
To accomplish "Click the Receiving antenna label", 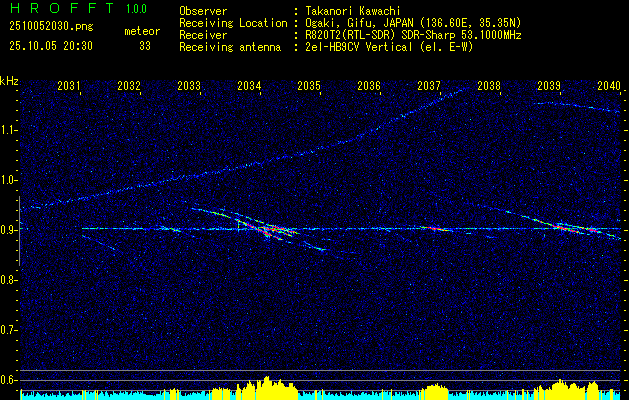I will click(x=230, y=47).
